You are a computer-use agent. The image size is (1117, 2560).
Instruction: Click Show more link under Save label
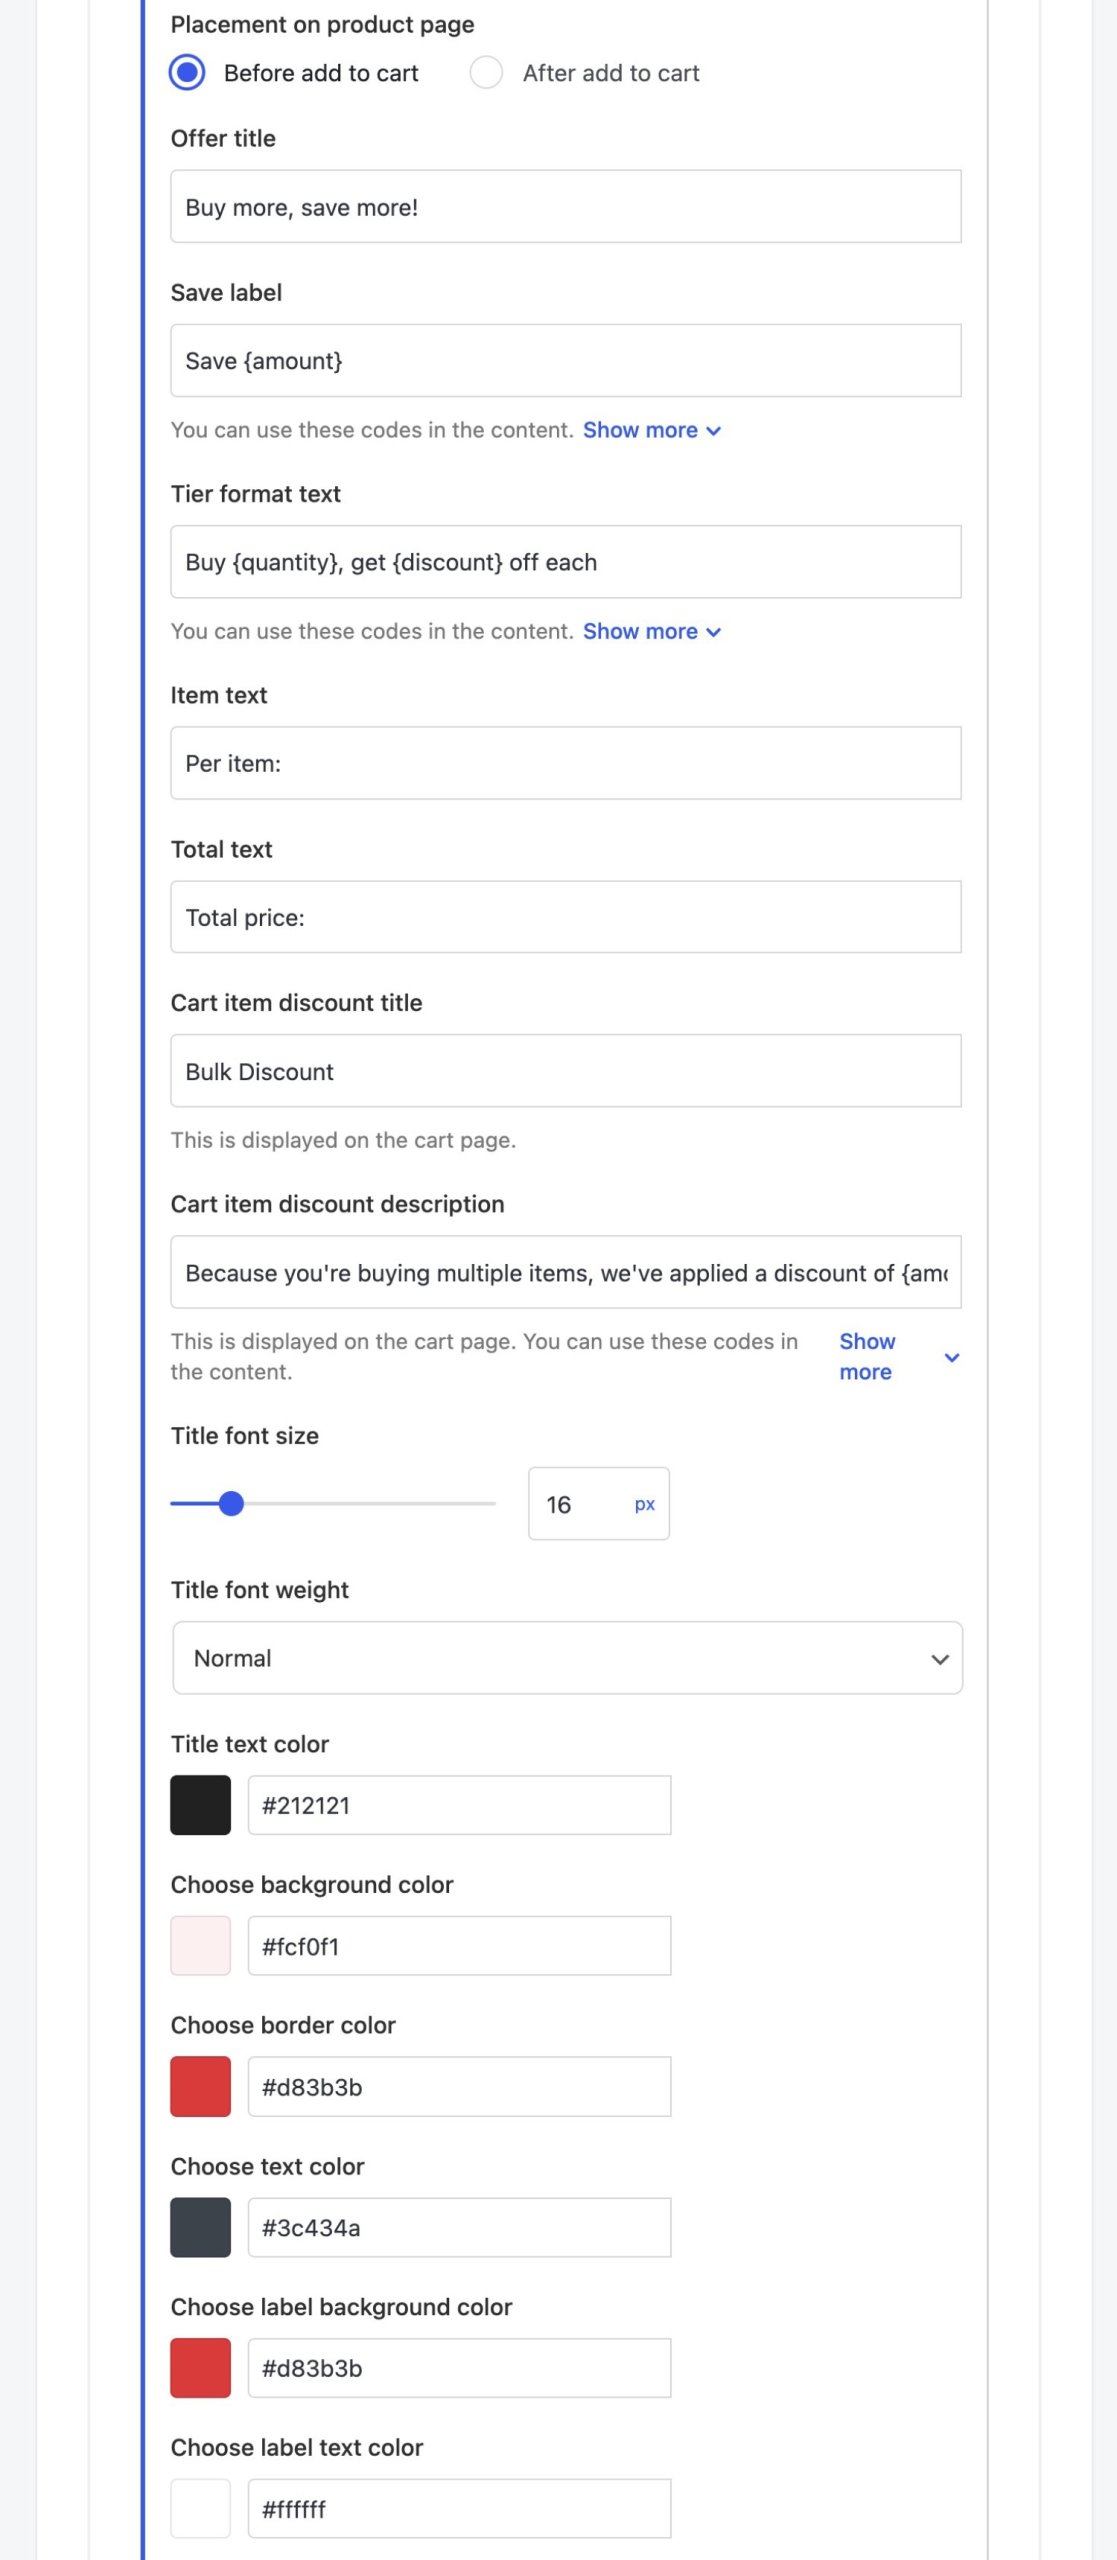pyautogui.click(x=640, y=430)
